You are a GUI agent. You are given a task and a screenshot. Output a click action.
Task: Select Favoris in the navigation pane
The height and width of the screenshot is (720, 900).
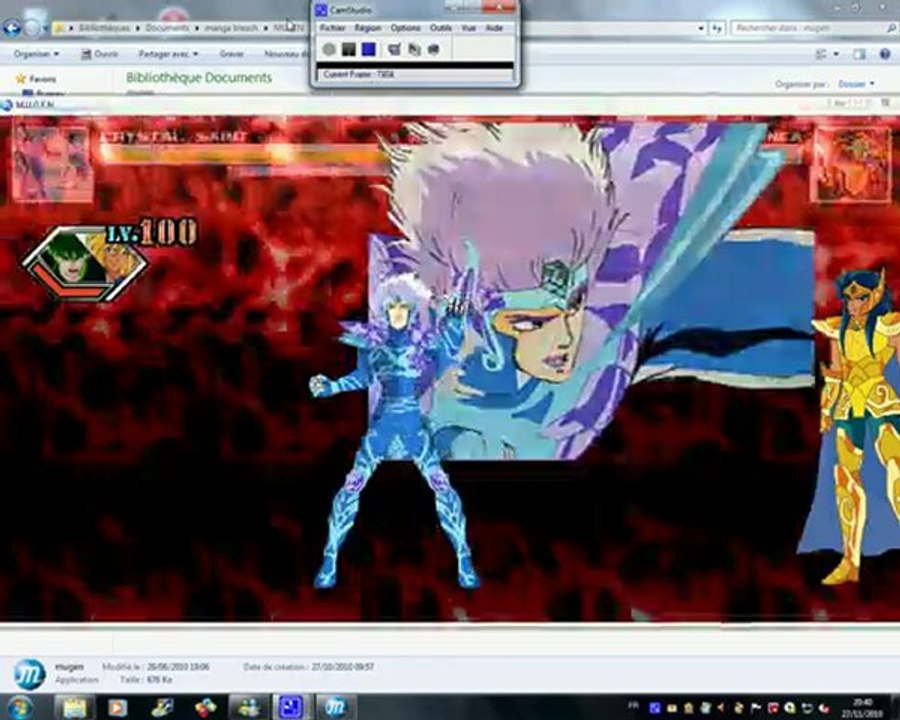pos(36,79)
